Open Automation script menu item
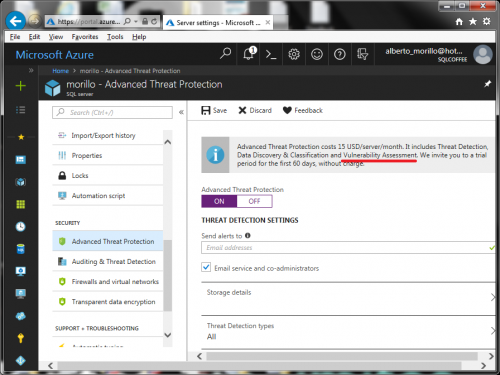The image size is (500, 375). point(108,196)
